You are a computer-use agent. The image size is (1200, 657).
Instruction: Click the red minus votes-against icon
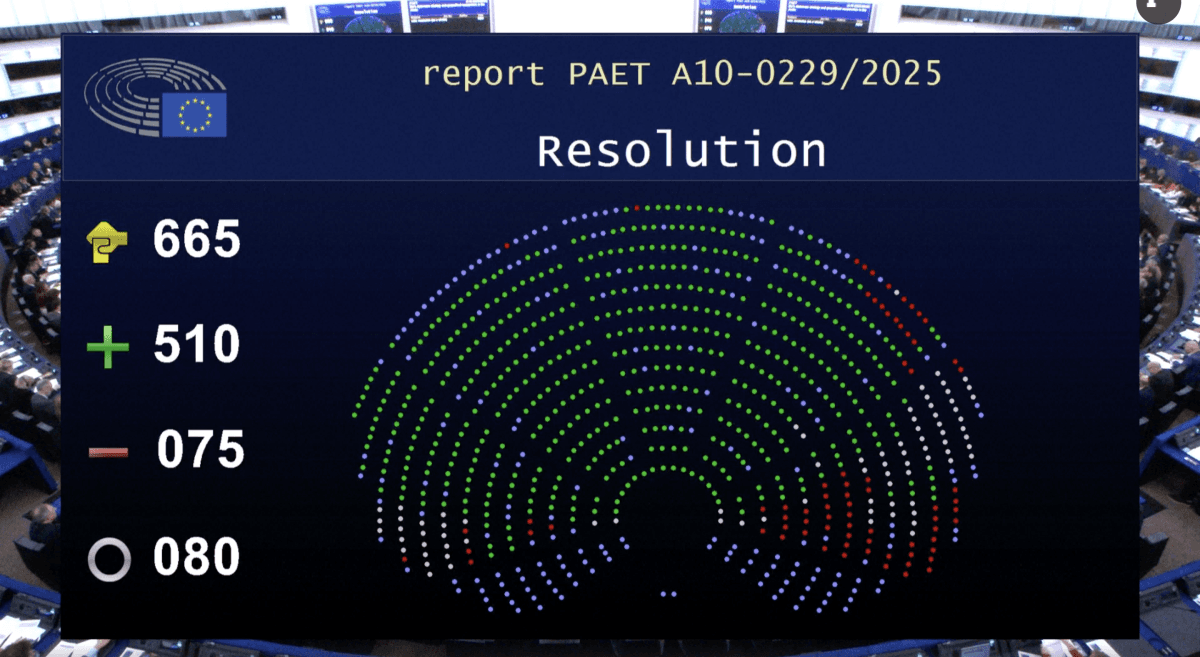click(x=108, y=452)
